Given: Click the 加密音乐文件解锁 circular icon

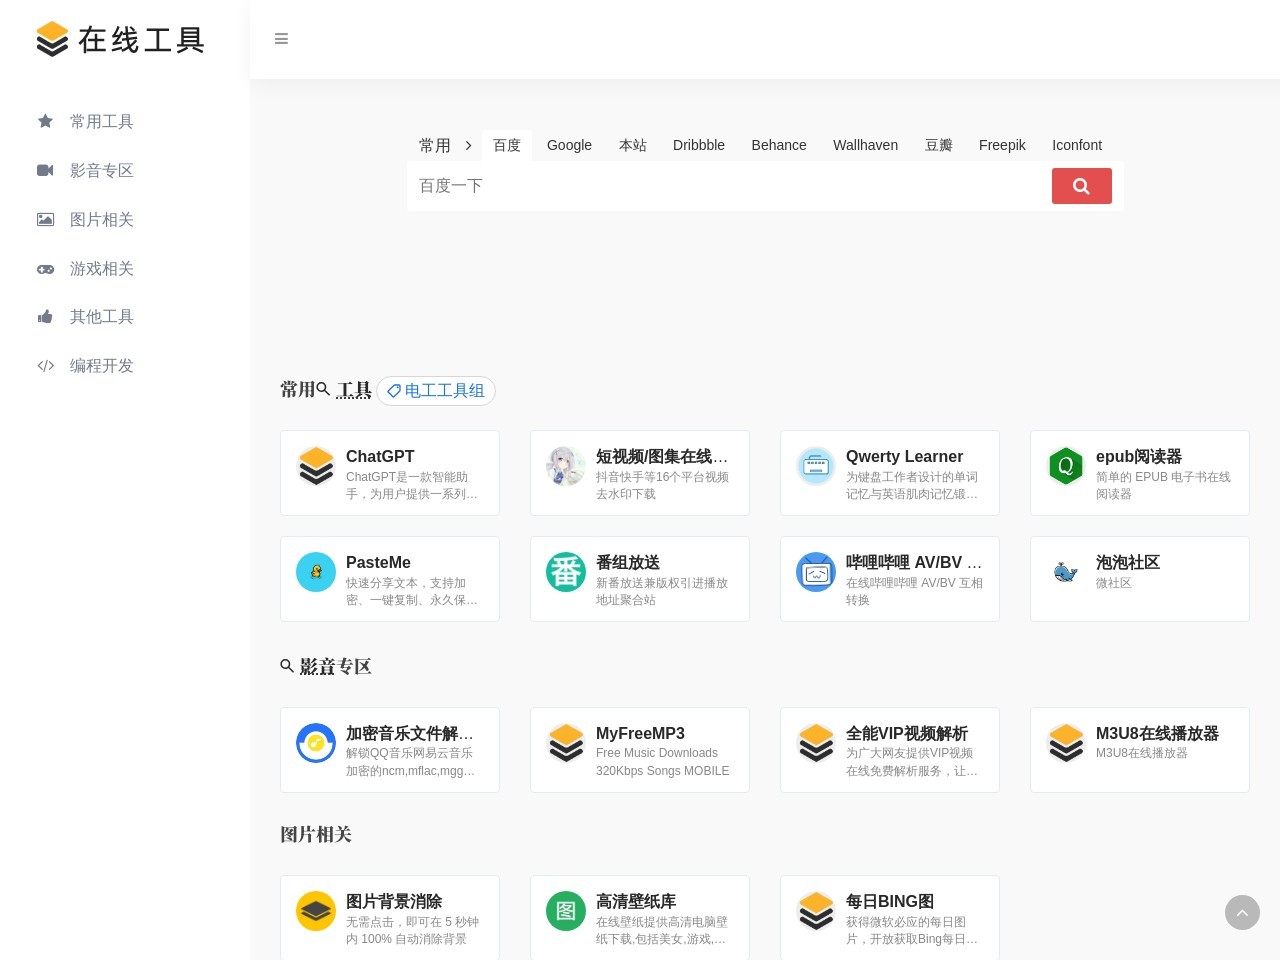Looking at the screenshot, I should tap(316, 743).
